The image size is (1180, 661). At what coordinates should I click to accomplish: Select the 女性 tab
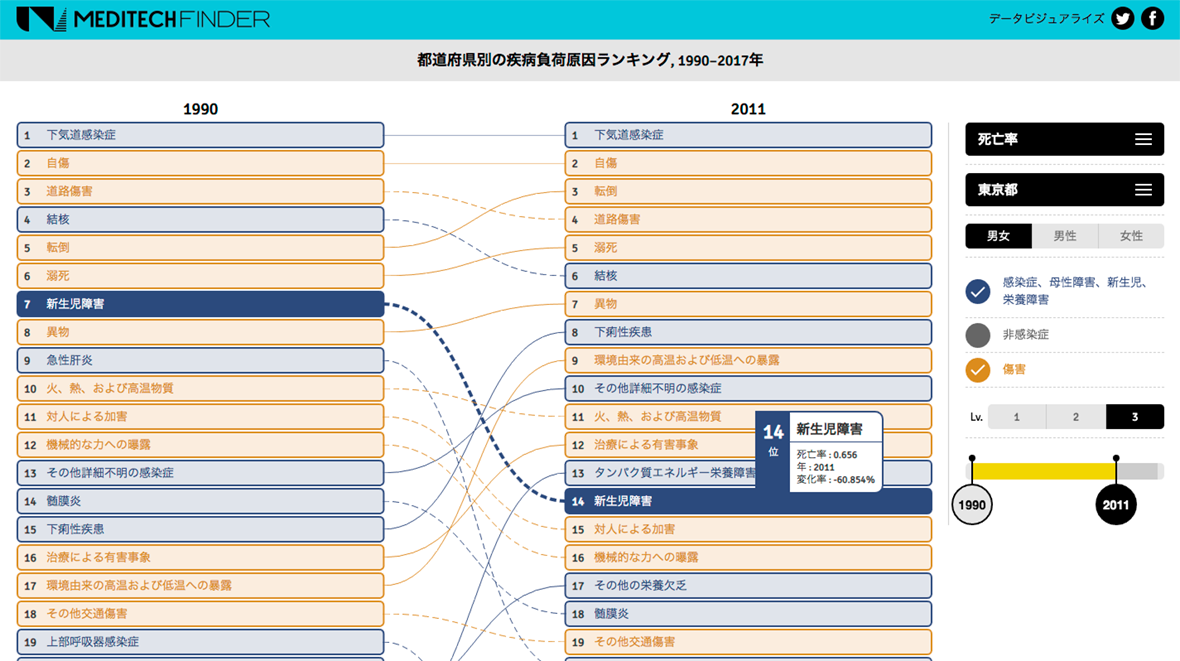pyautogui.click(x=1131, y=236)
